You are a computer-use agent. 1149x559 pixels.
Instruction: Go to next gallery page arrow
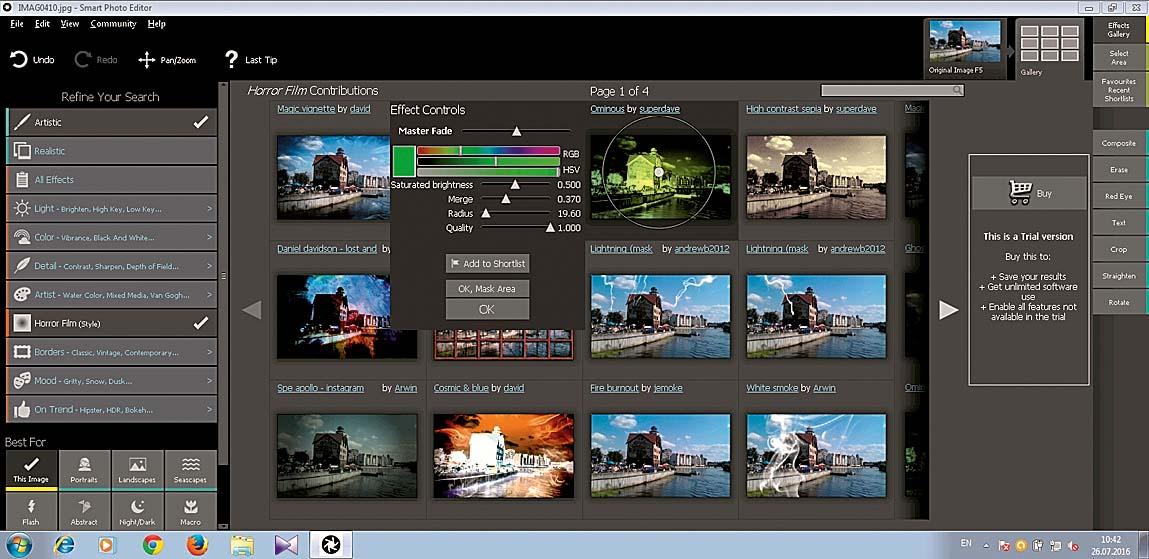point(948,310)
